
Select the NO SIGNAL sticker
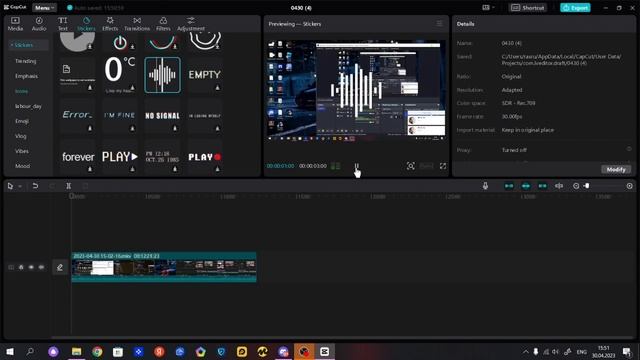click(162, 116)
